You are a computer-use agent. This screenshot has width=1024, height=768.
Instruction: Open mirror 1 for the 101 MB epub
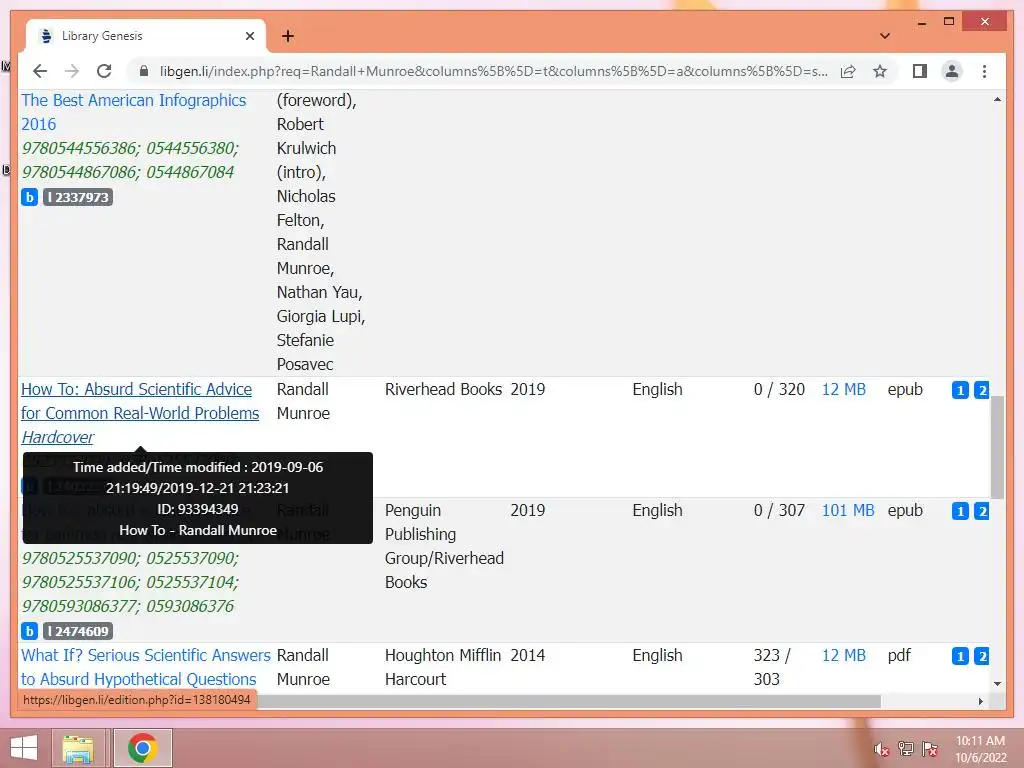[960, 511]
